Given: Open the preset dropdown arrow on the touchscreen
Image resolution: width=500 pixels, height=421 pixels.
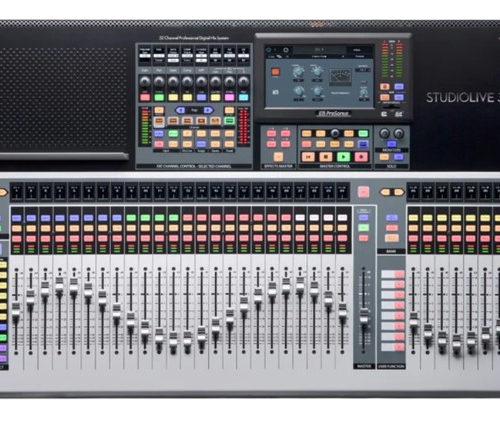Looking at the screenshot, I should pyautogui.click(x=343, y=57).
